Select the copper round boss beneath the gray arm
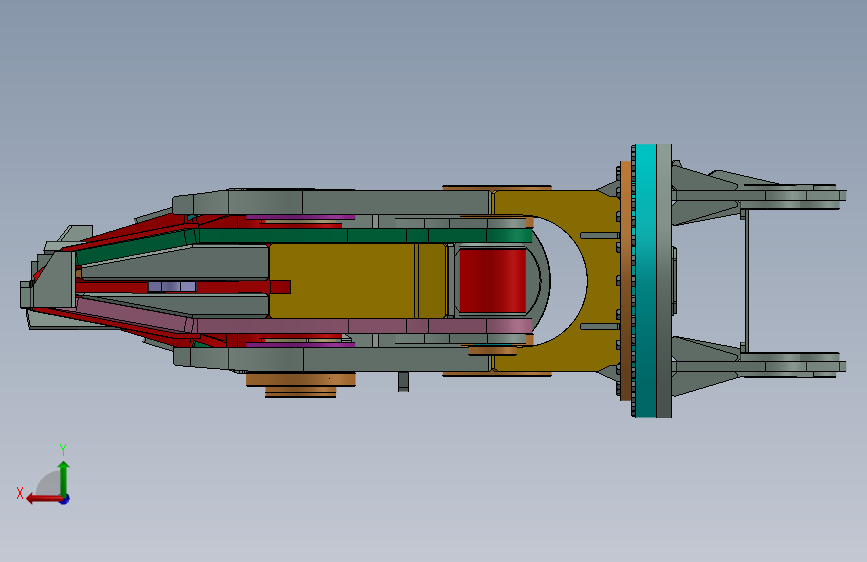Viewport: 867px width, 562px height. 300,384
